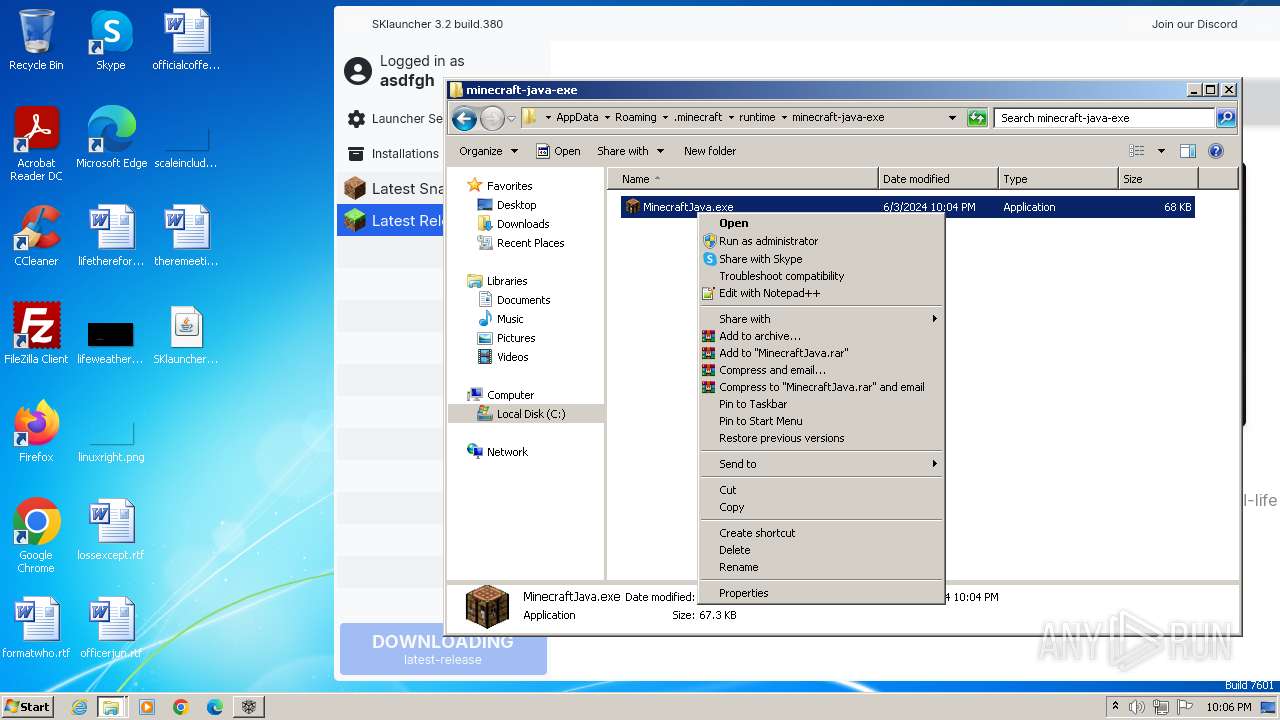Expand the Send to submenu
The image size is (1280, 720).
coord(820,464)
